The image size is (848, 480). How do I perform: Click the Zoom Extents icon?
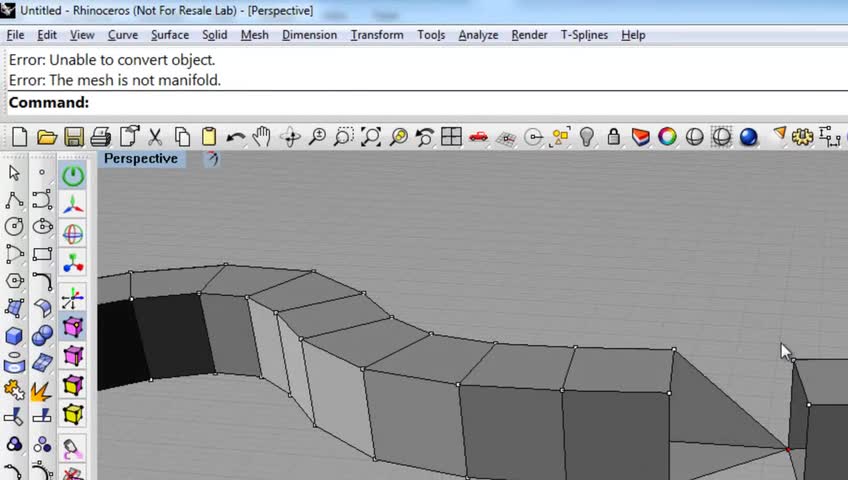(x=371, y=137)
